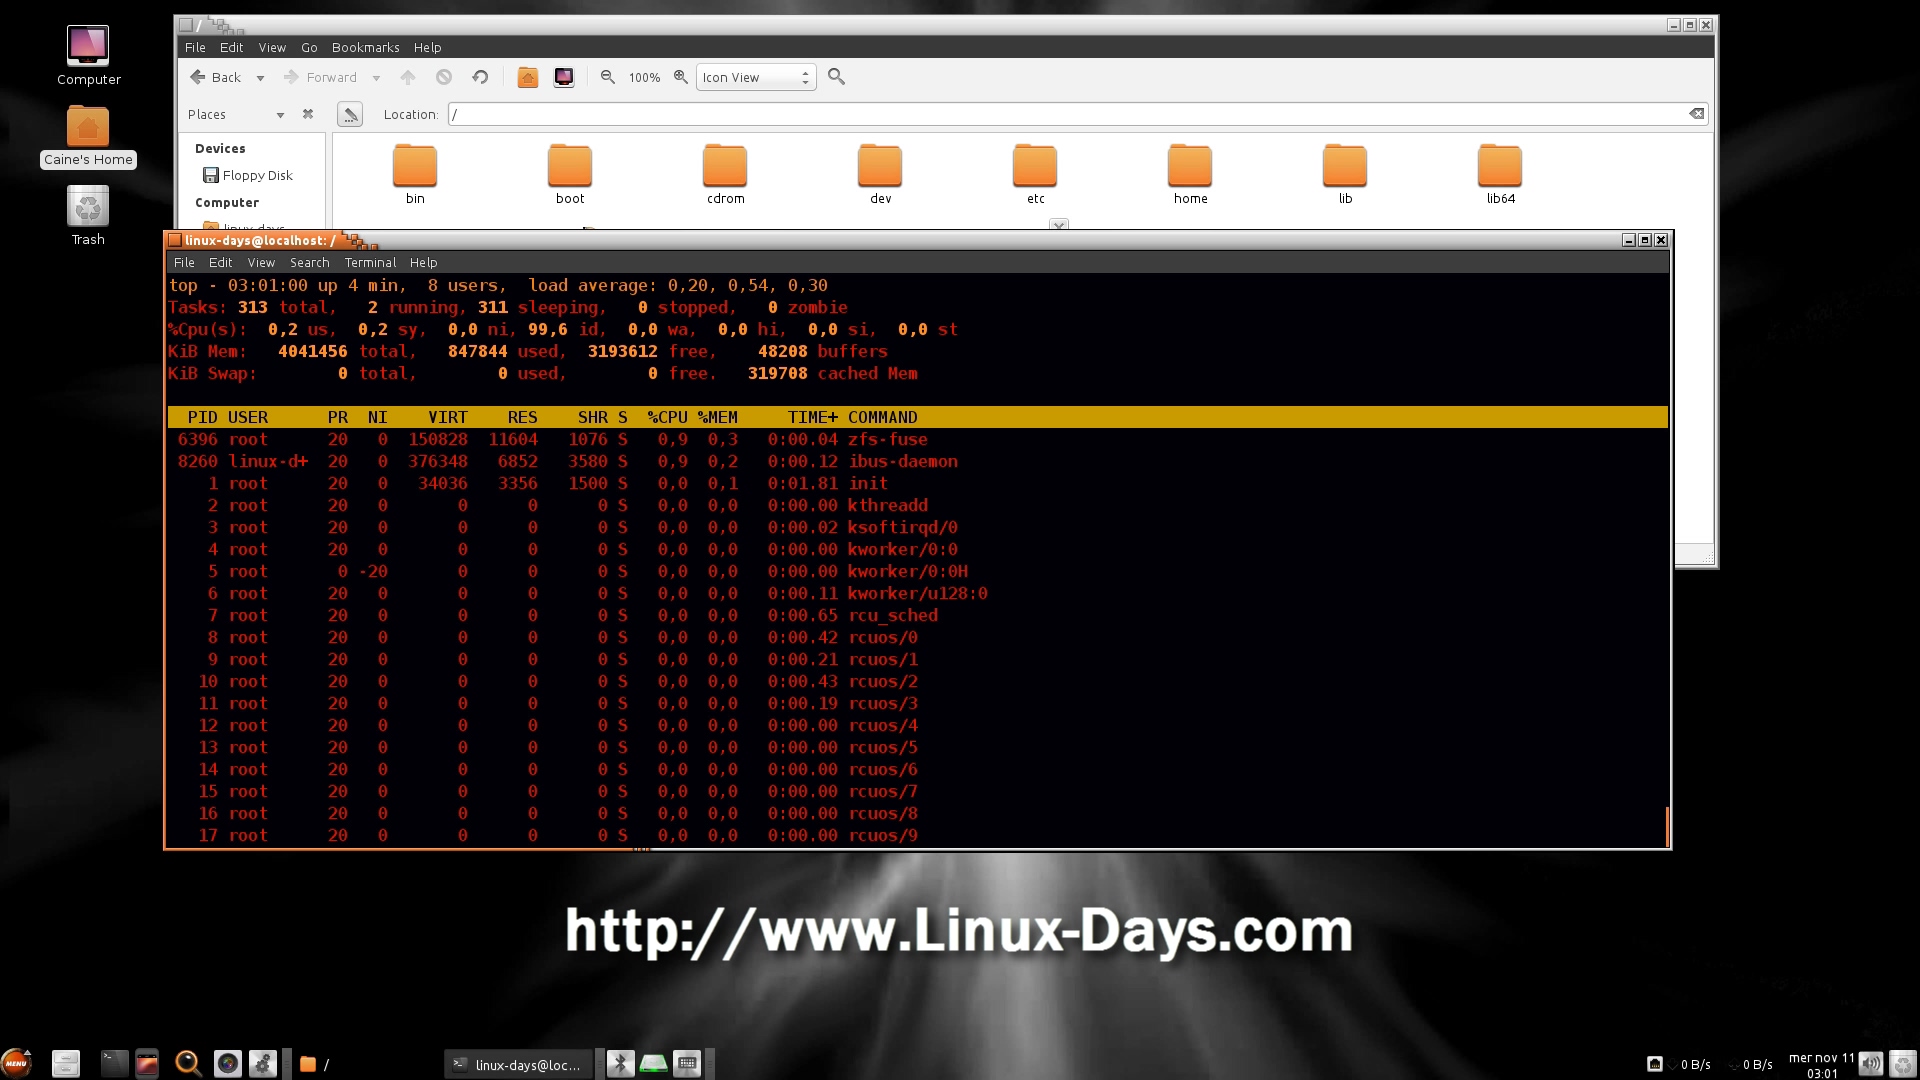Launch the terminal from the panel
The image size is (1920, 1080).
[x=114, y=1064]
